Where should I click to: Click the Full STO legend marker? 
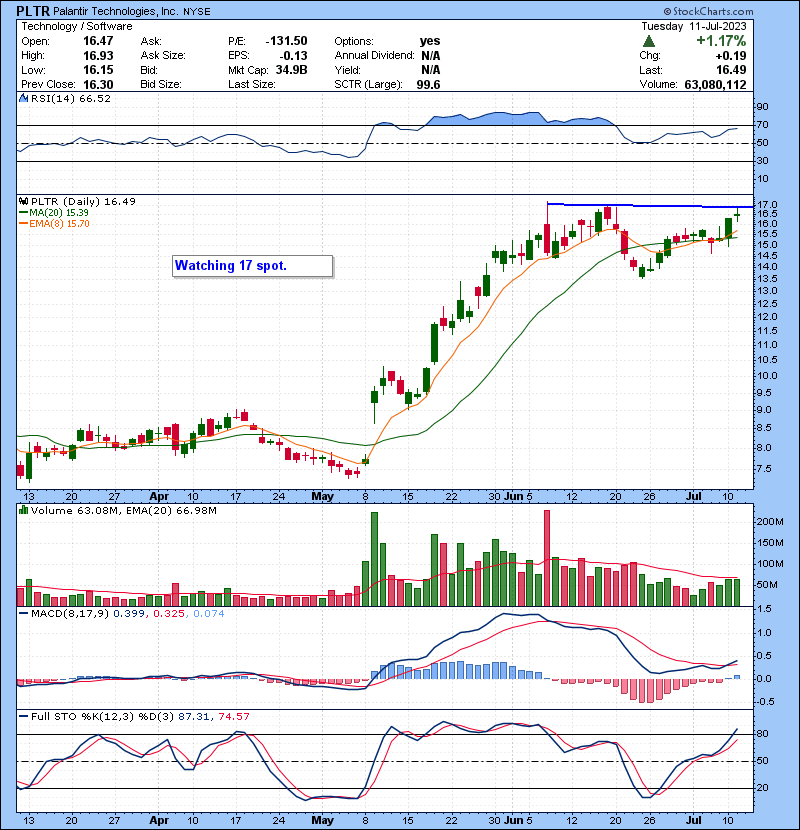22,717
